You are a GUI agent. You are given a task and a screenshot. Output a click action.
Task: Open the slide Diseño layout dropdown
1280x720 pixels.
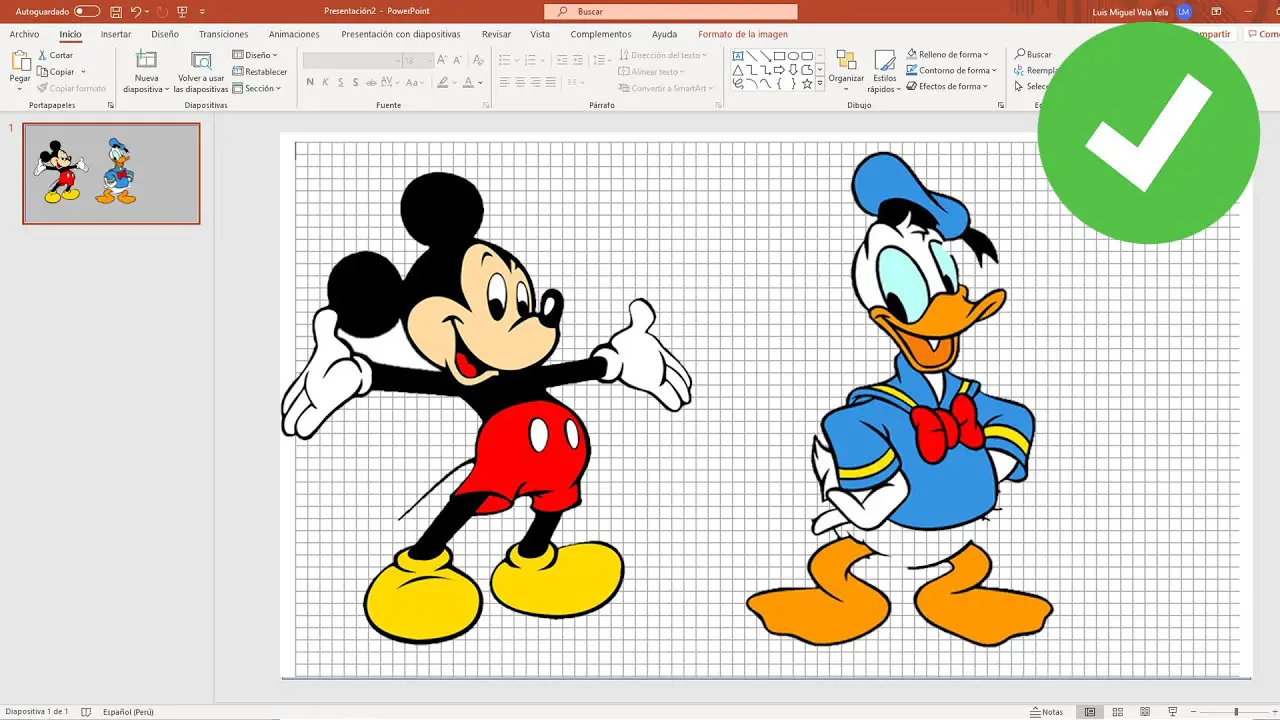tap(255, 55)
